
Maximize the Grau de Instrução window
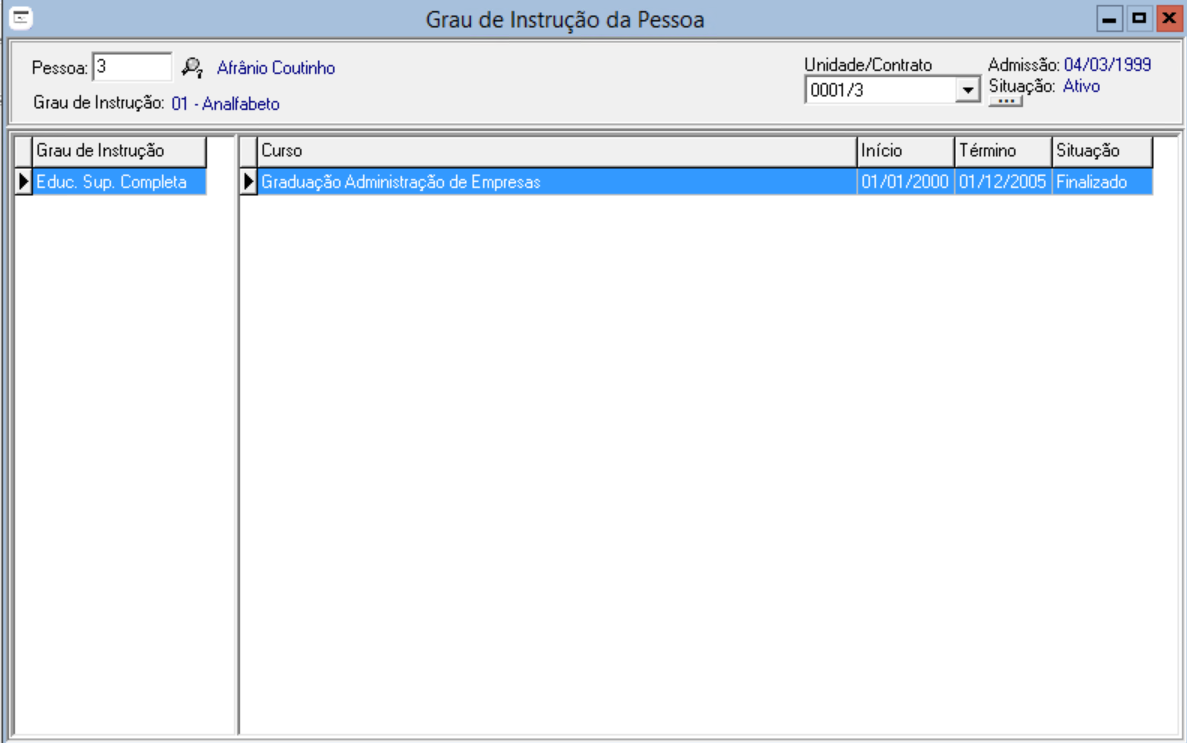(1138, 18)
